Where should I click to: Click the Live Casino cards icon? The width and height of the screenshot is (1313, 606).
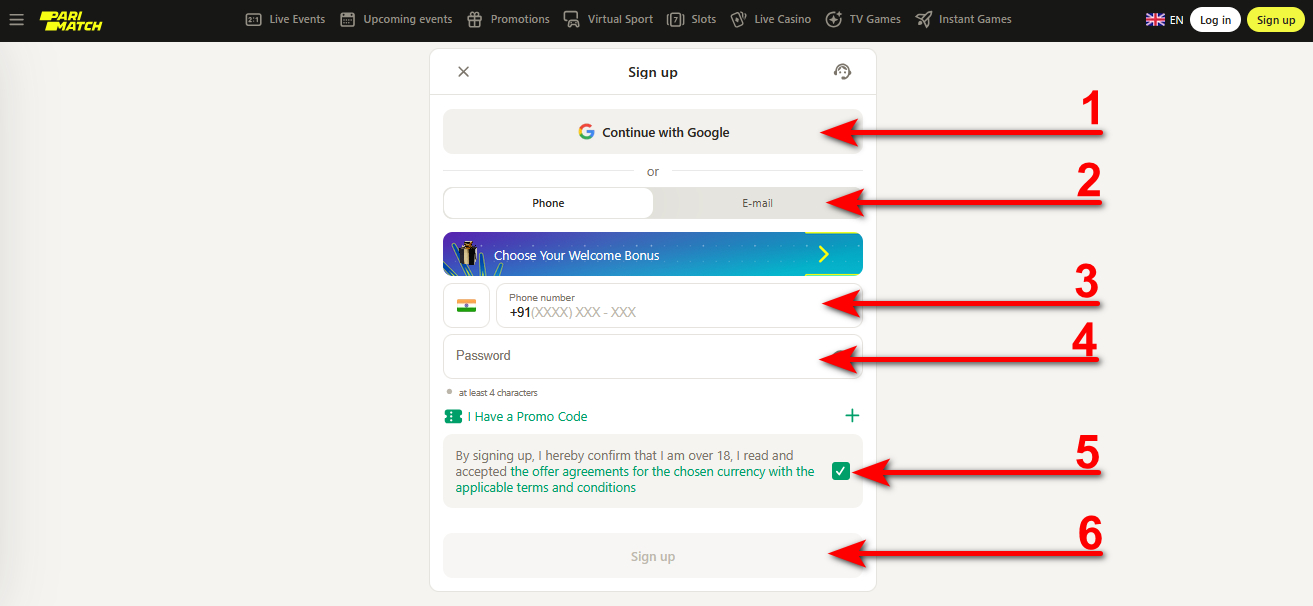(738, 19)
